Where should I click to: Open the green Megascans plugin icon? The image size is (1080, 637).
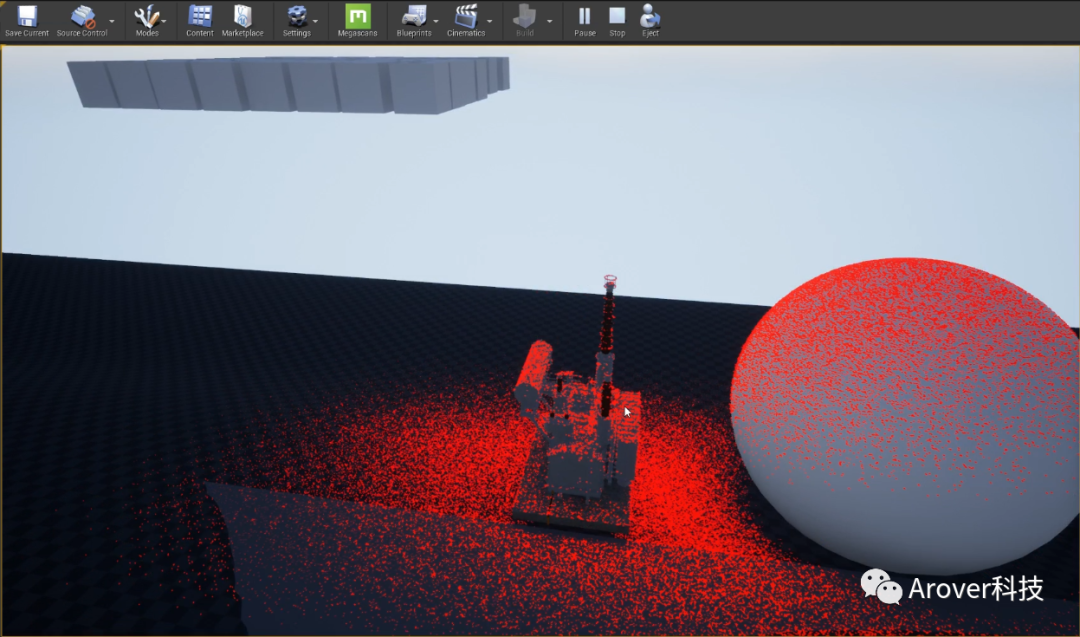(357, 16)
